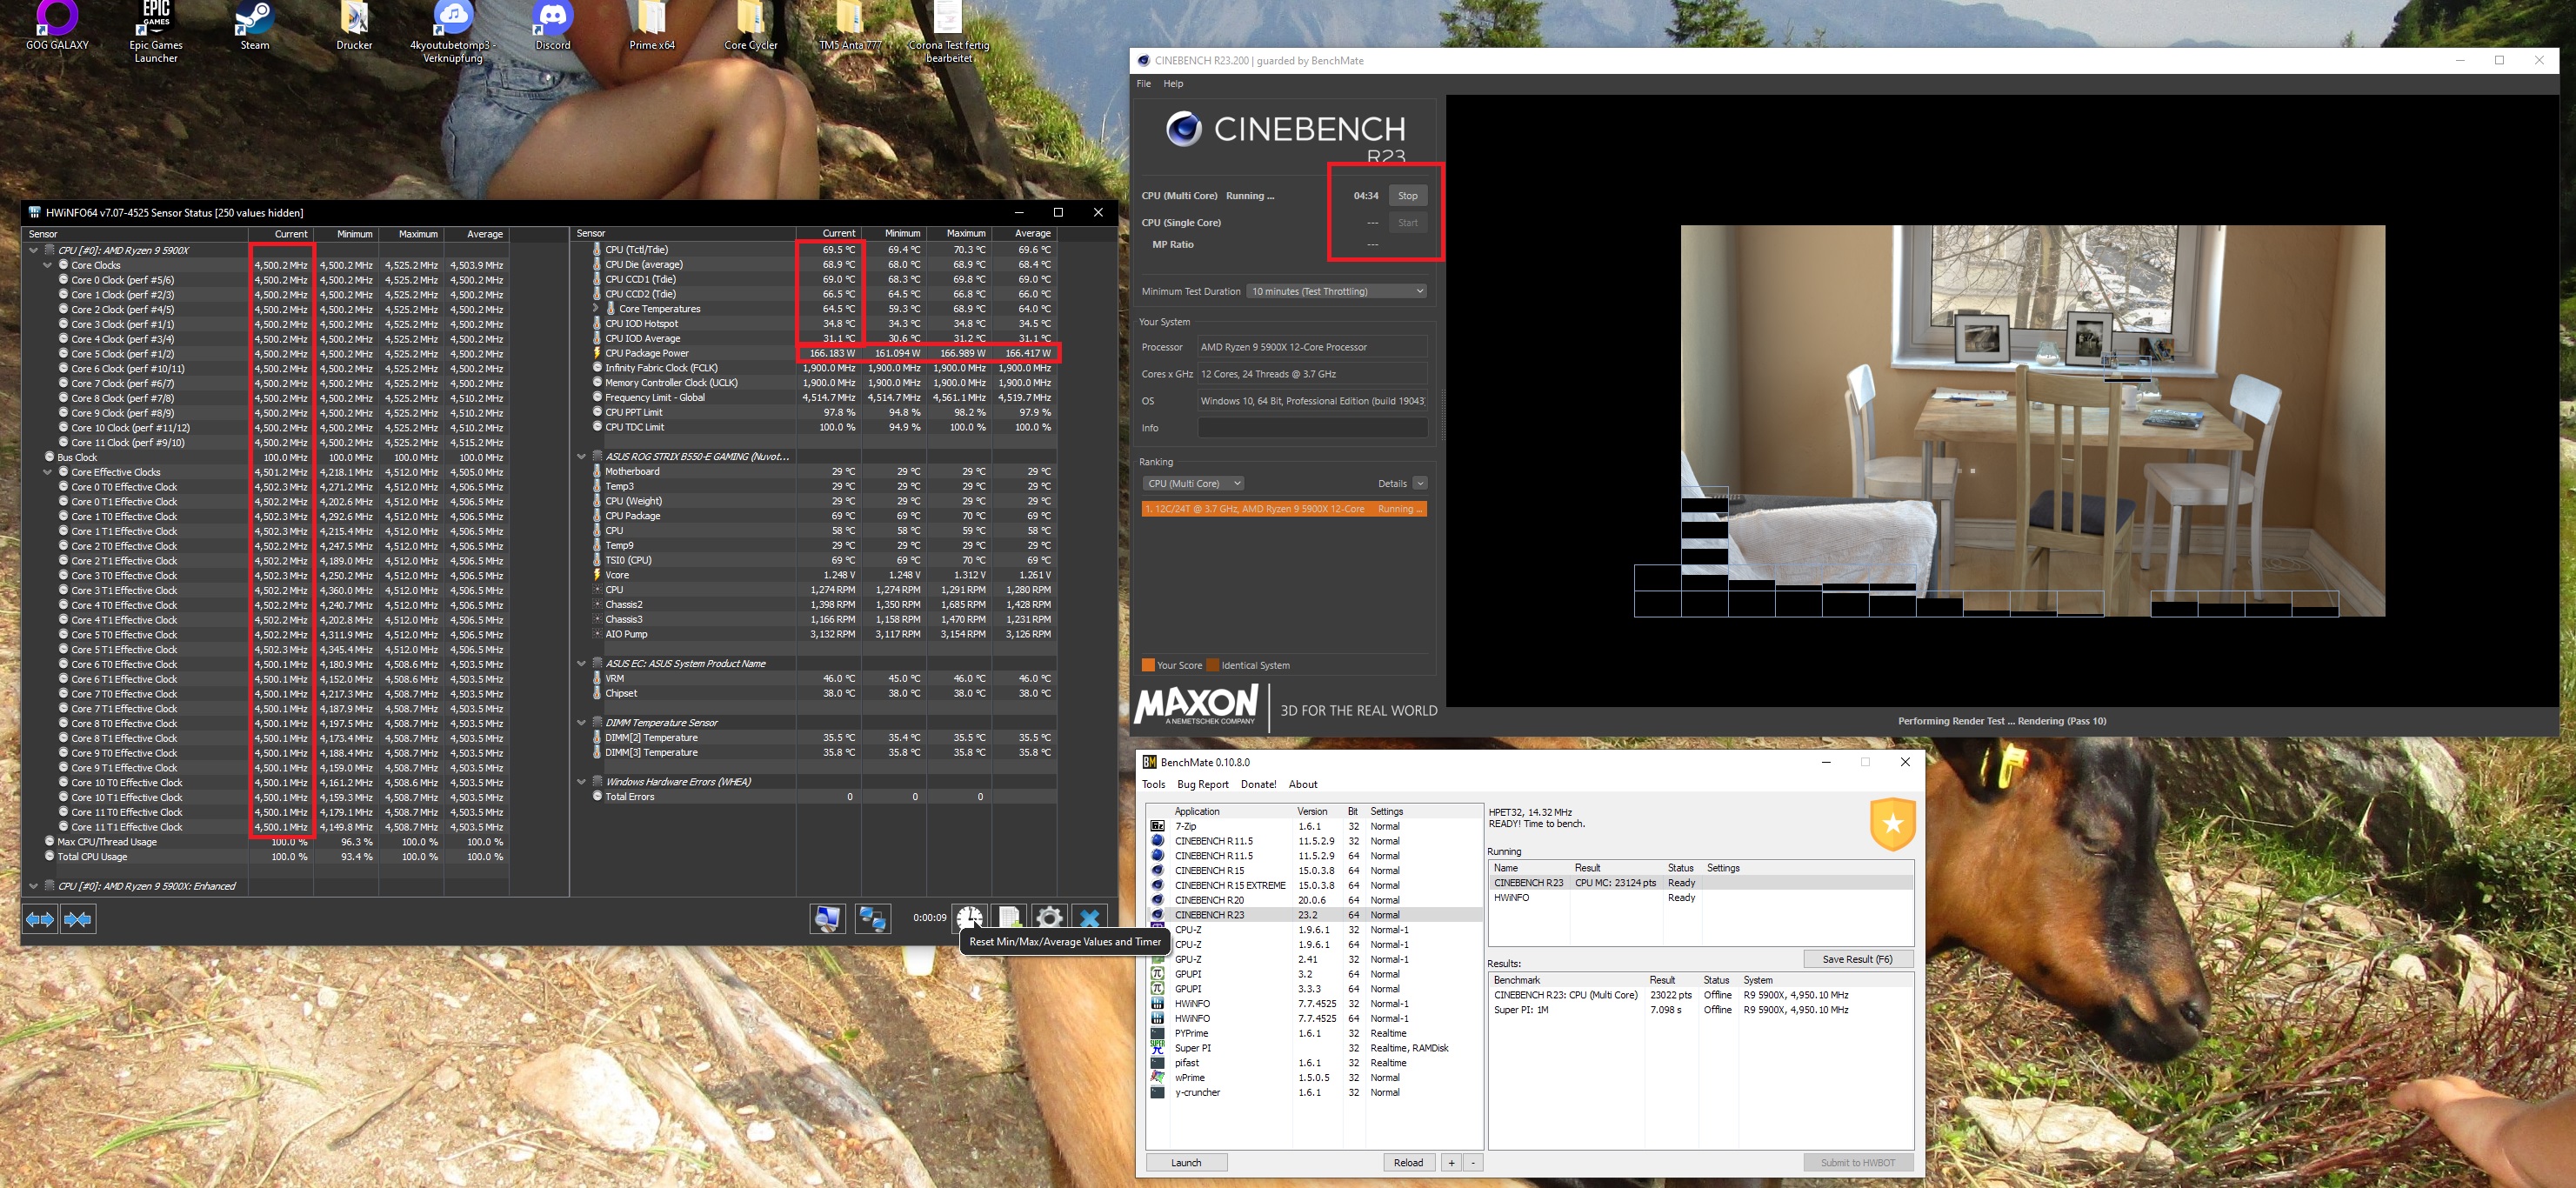Stop the Multi Core benchmark
The width and height of the screenshot is (2576, 1188).
click(x=1407, y=196)
